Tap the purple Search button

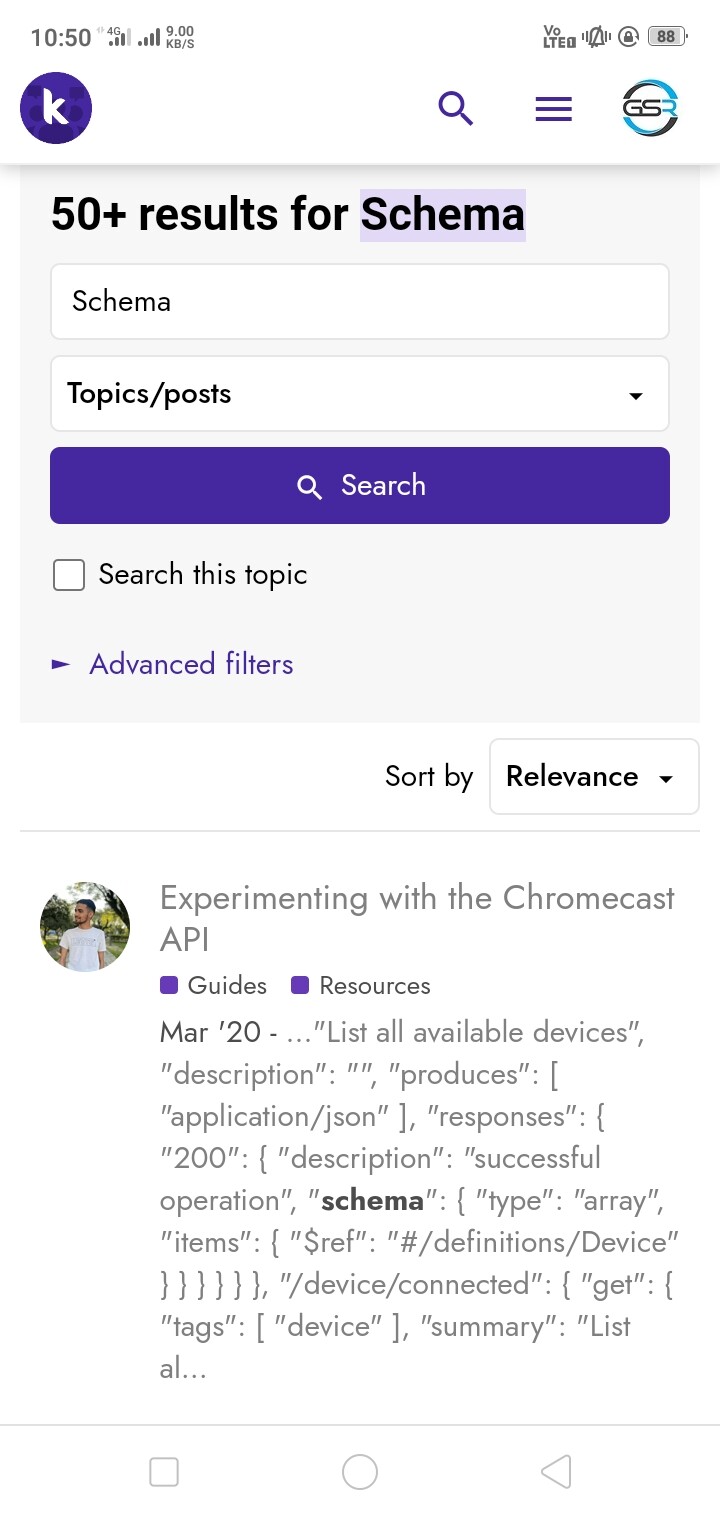(x=360, y=485)
